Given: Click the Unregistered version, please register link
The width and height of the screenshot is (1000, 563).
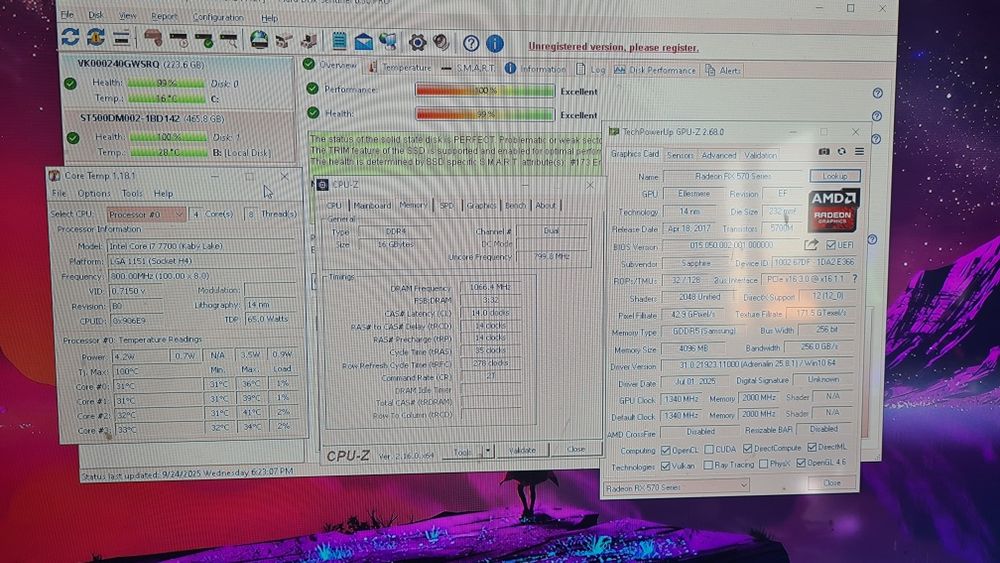Looking at the screenshot, I should coord(613,47).
